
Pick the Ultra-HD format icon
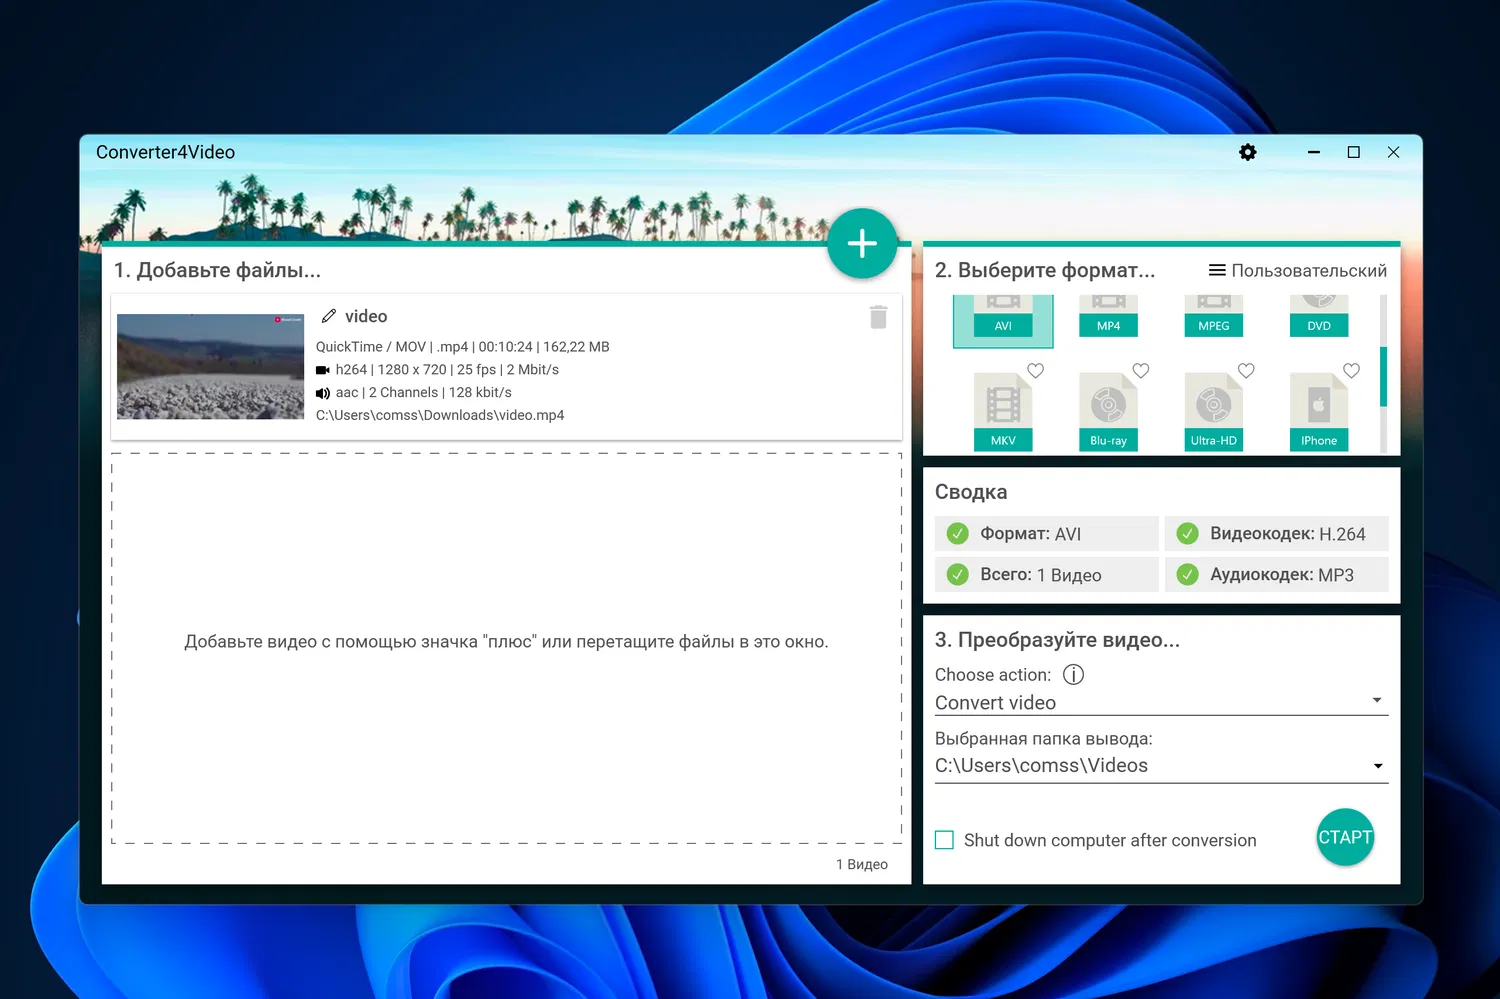(x=1213, y=412)
